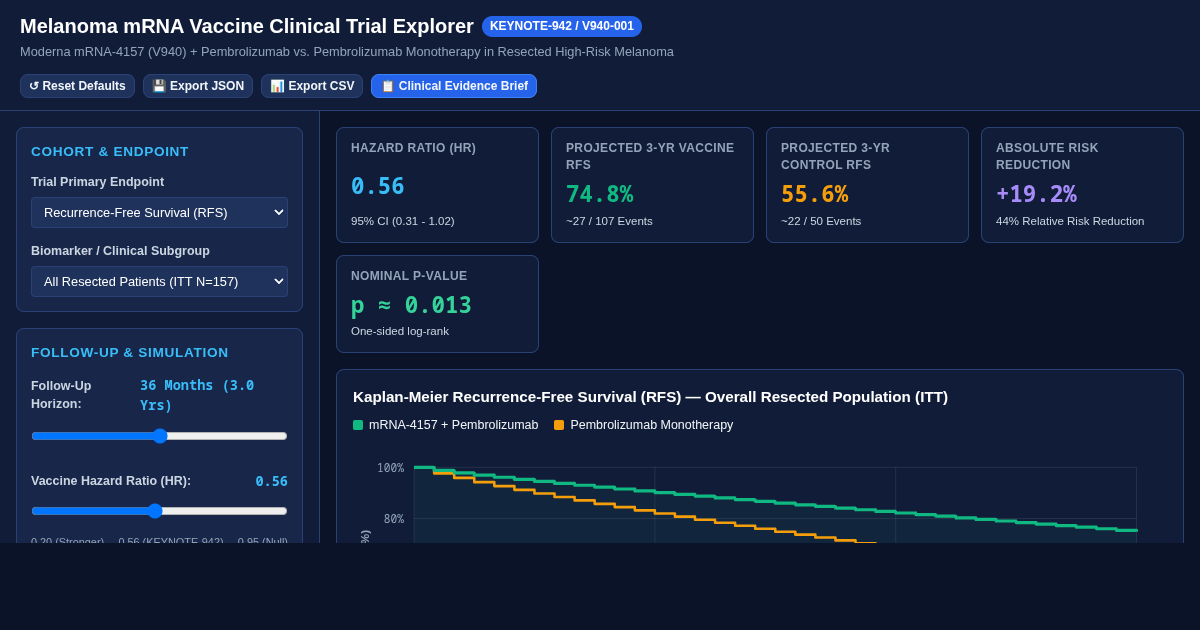1200x630 pixels.
Task: Click the 100% y-axis label
Action: pyautogui.click(x=390, y=468)
